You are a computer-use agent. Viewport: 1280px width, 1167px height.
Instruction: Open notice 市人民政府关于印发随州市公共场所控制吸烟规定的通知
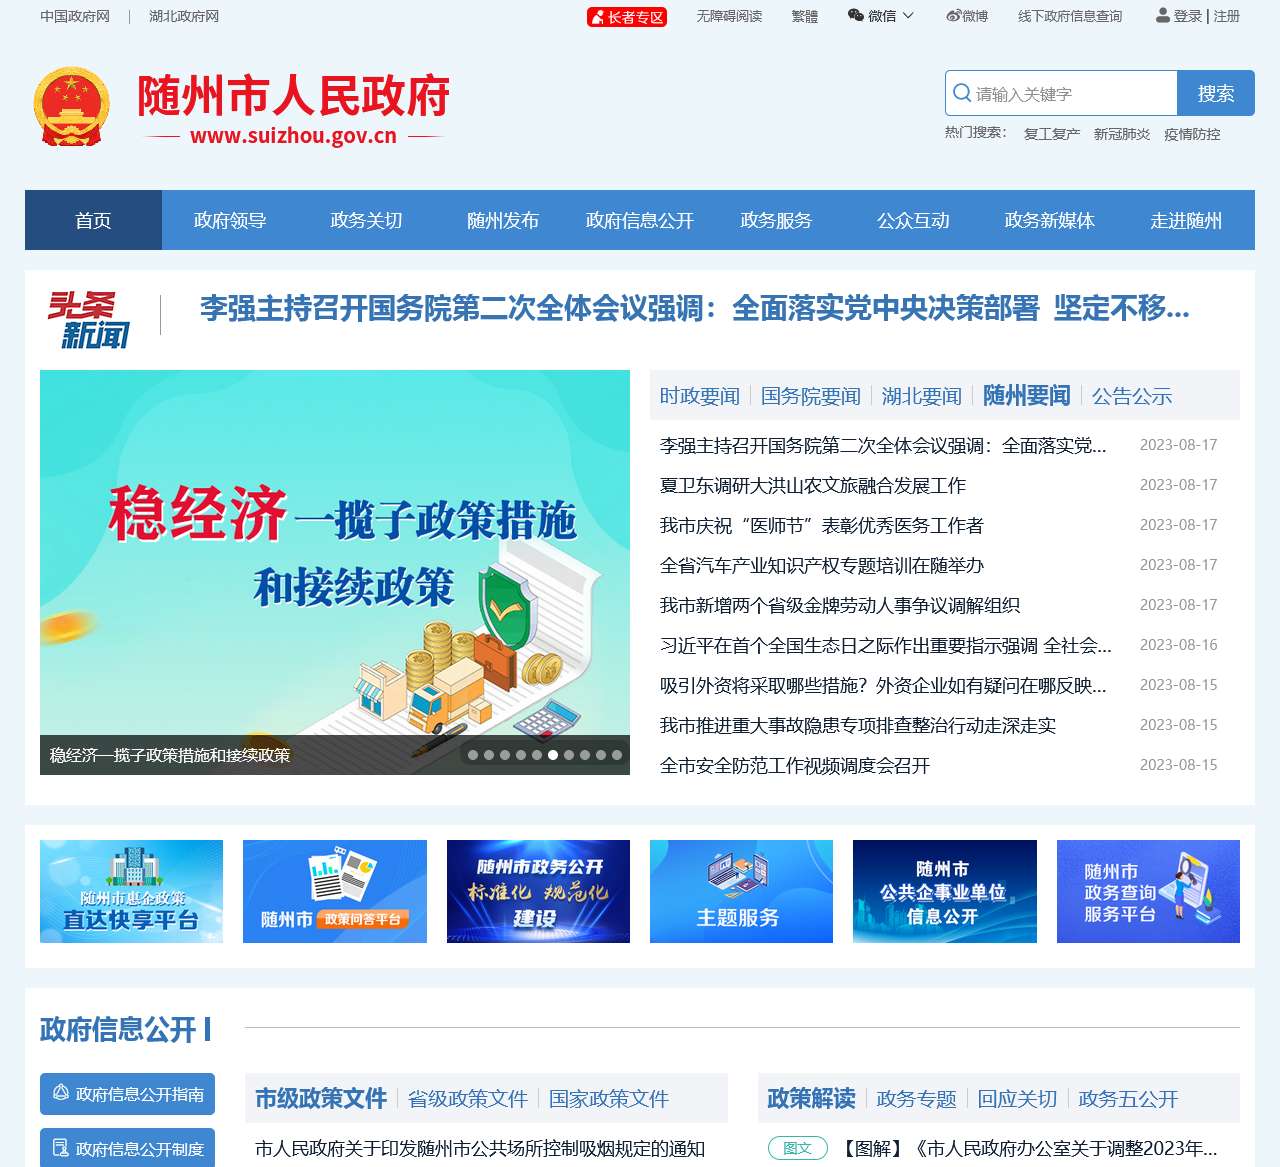pos(480,1148)
